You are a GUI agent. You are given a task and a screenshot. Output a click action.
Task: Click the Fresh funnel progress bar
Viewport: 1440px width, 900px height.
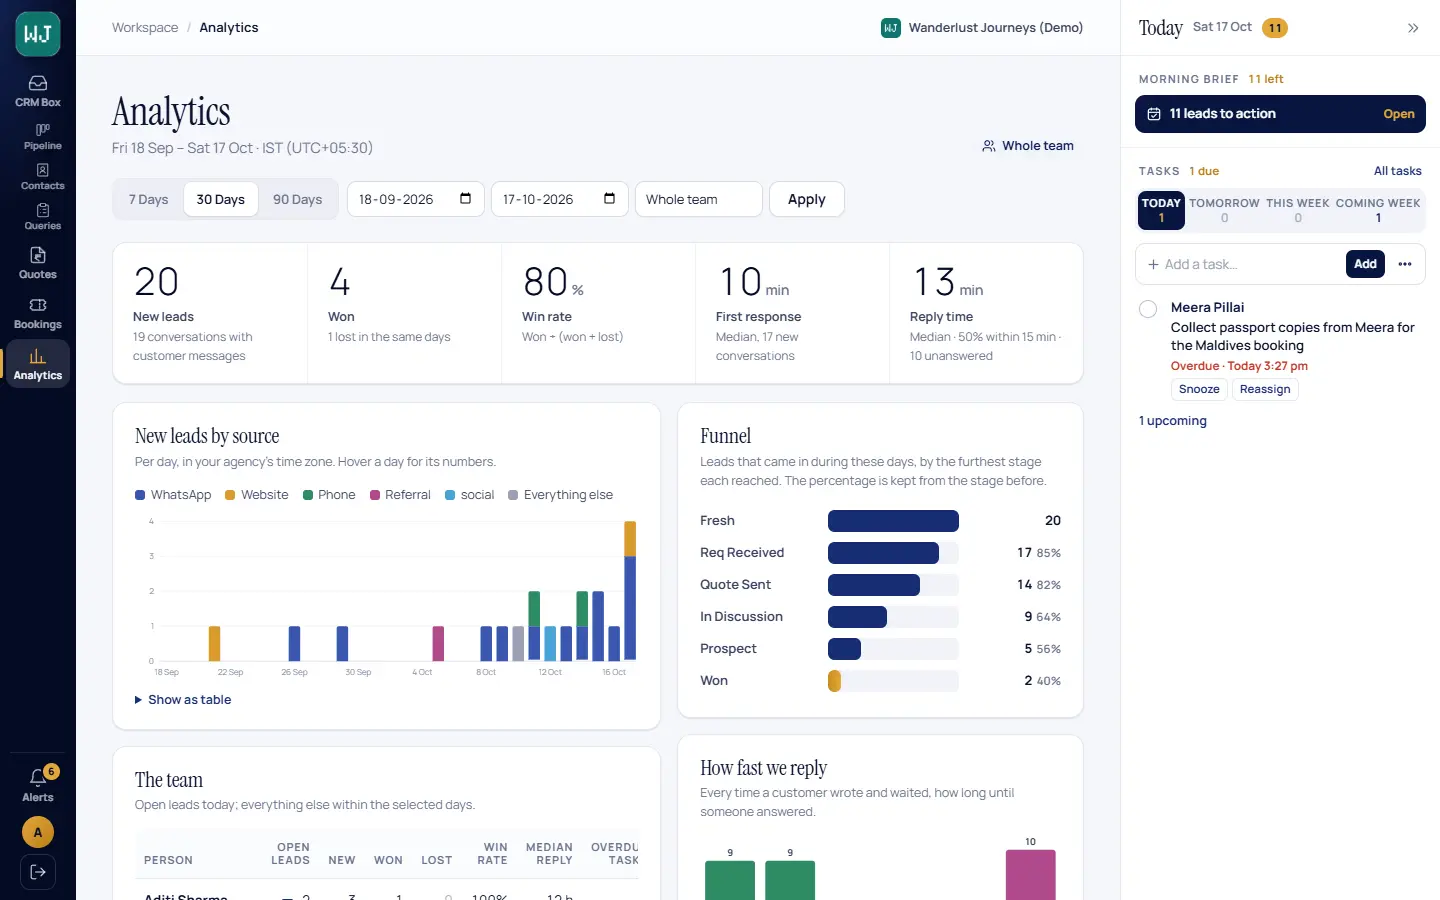(893, 521)
